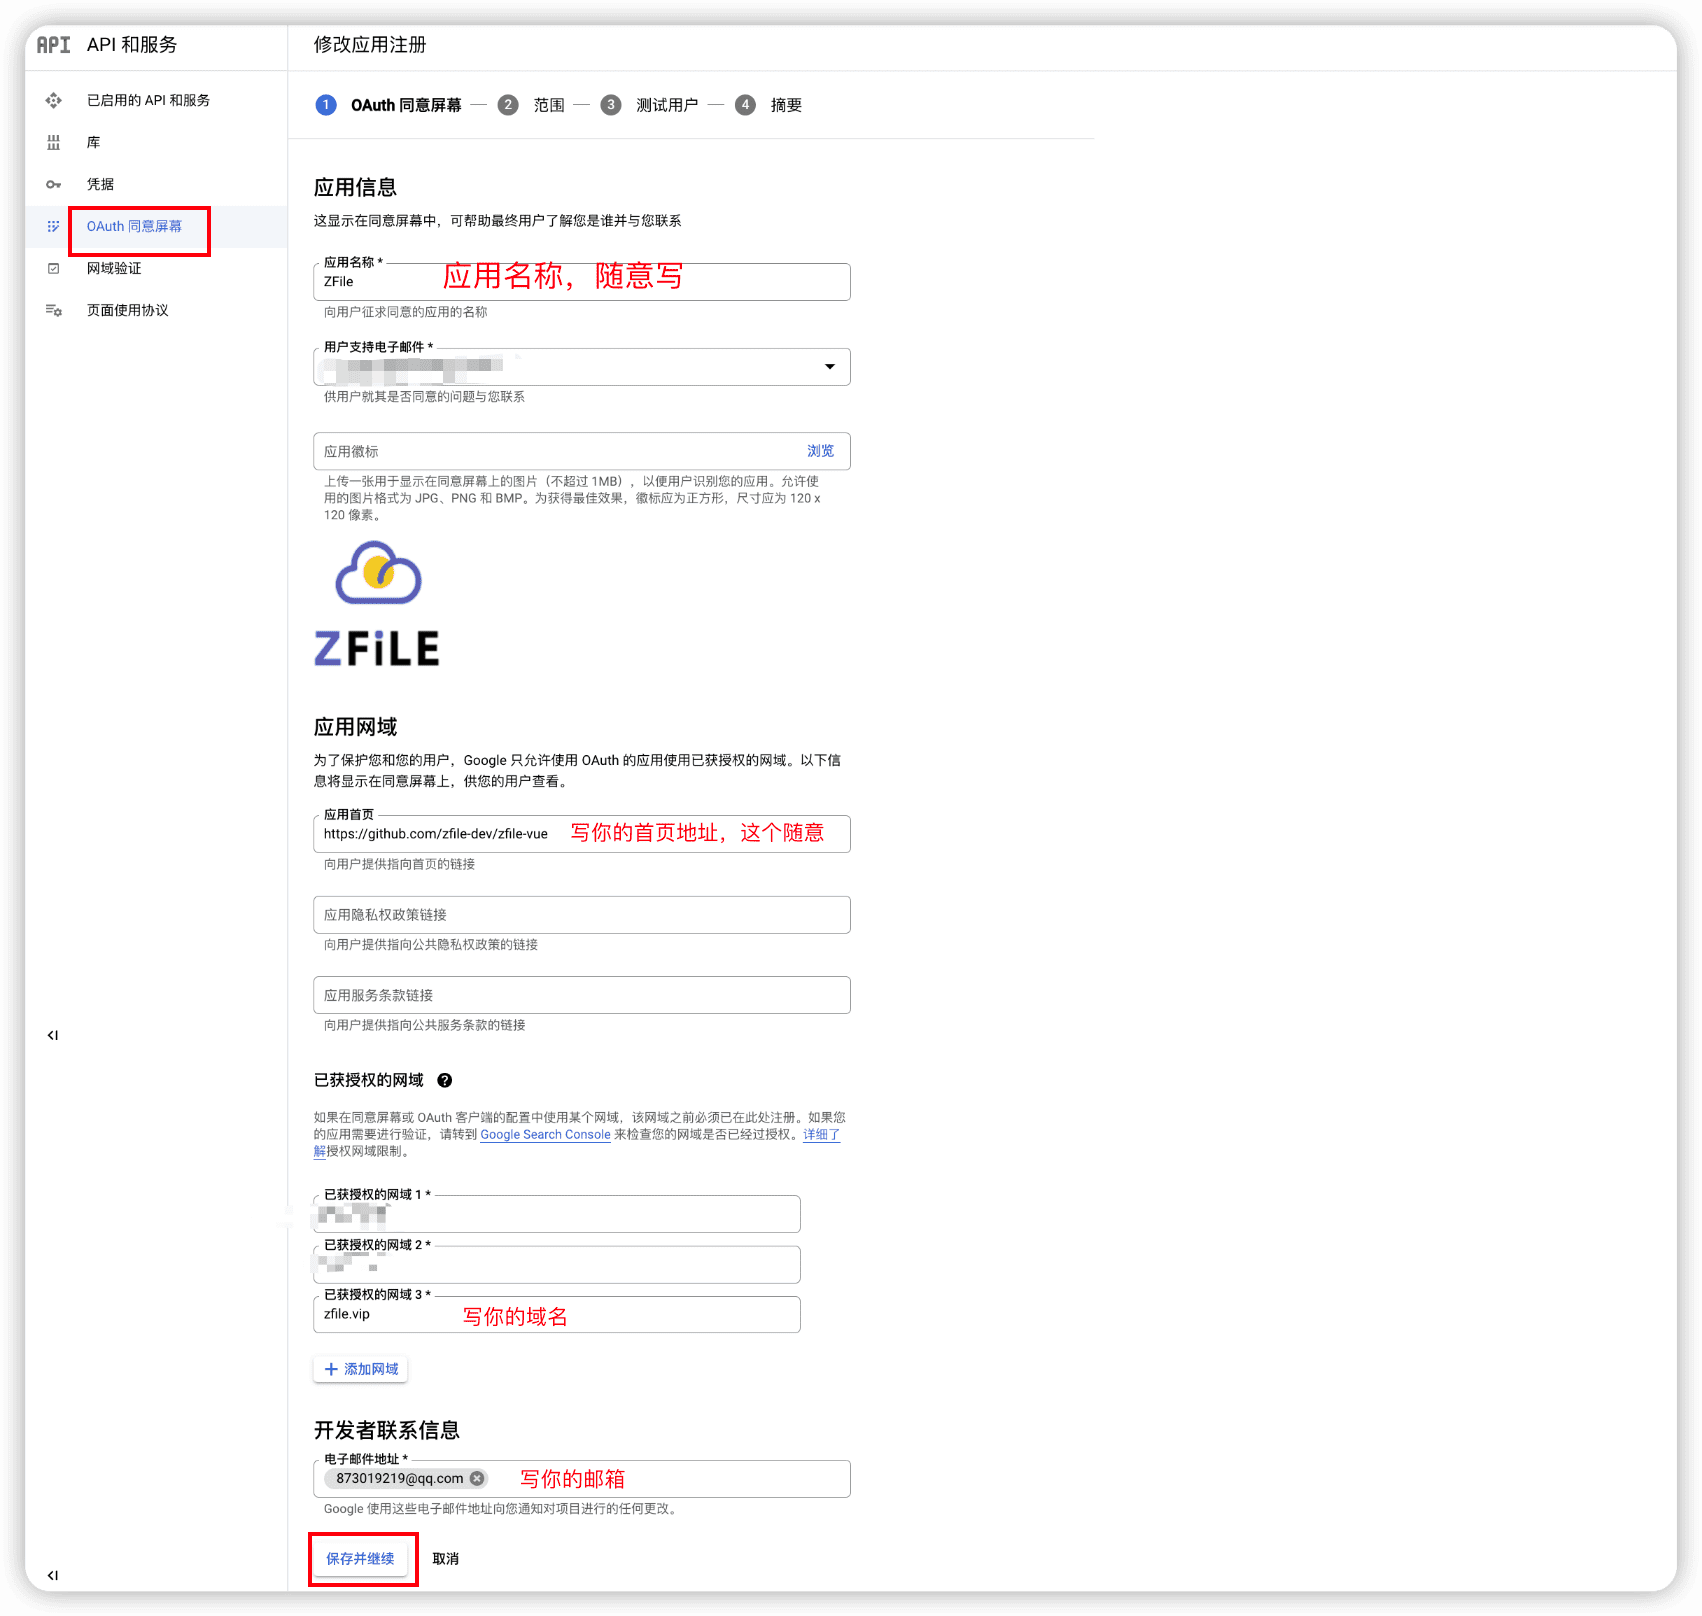This screenshot has width=1702, height=1616.
Task: Click the Library icon in sidebar
Action: coord(54,142)
